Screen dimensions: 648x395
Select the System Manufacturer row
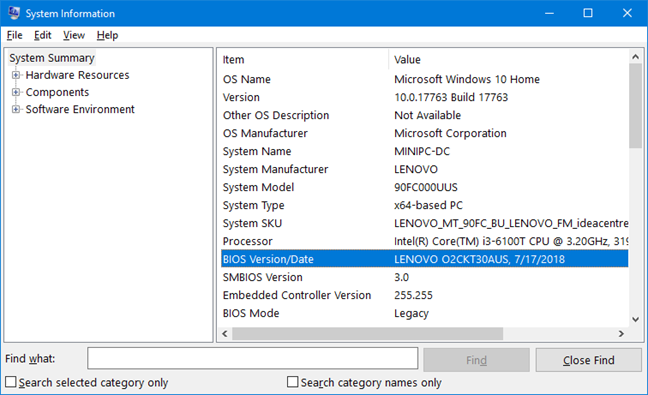point(424,169)
